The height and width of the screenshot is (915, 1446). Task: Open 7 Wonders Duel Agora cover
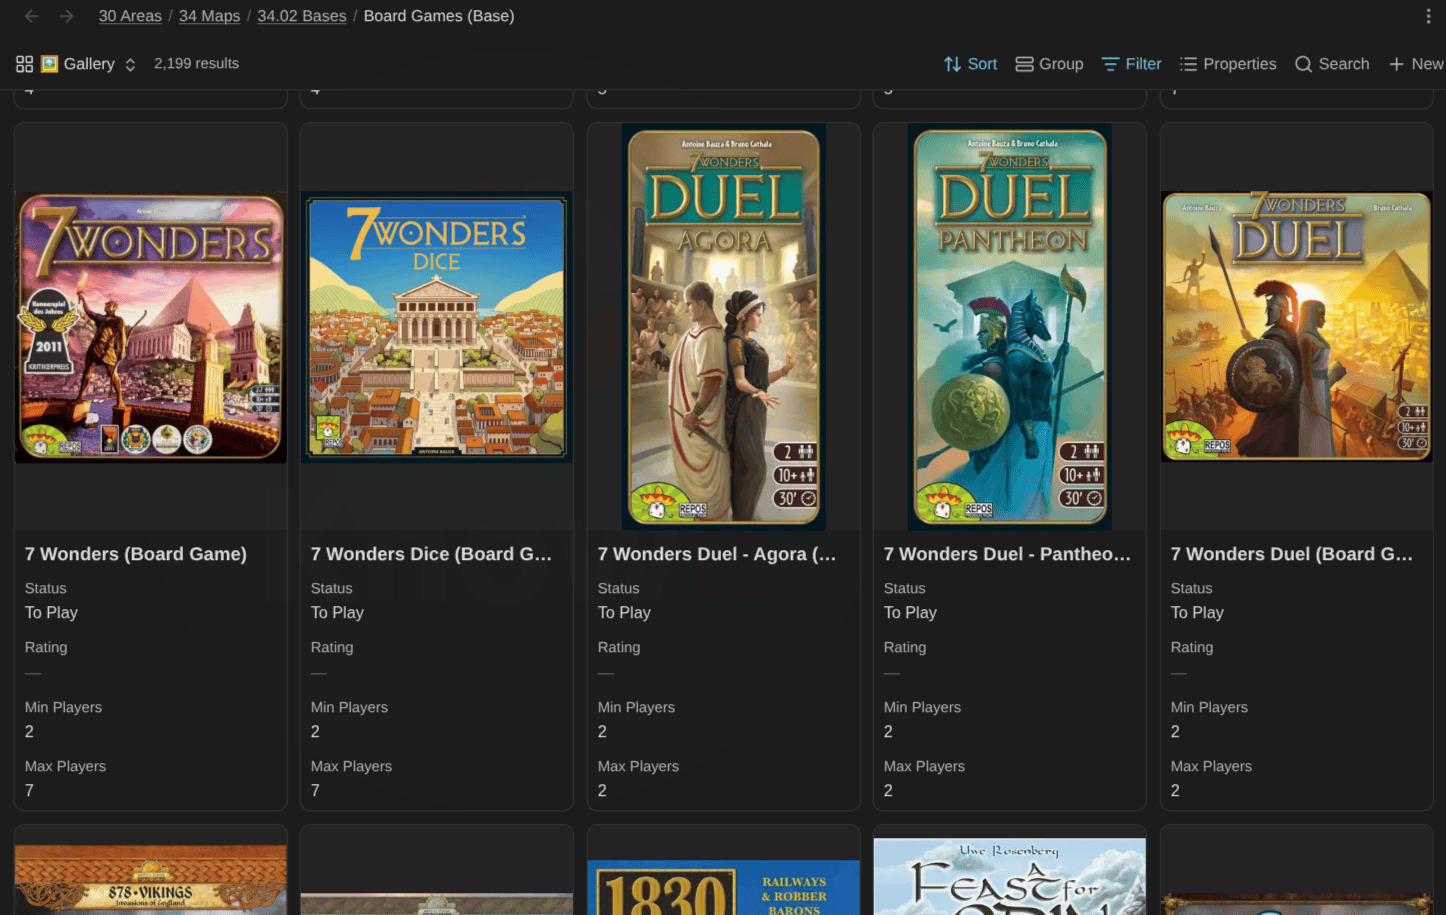tap(724, 327)
